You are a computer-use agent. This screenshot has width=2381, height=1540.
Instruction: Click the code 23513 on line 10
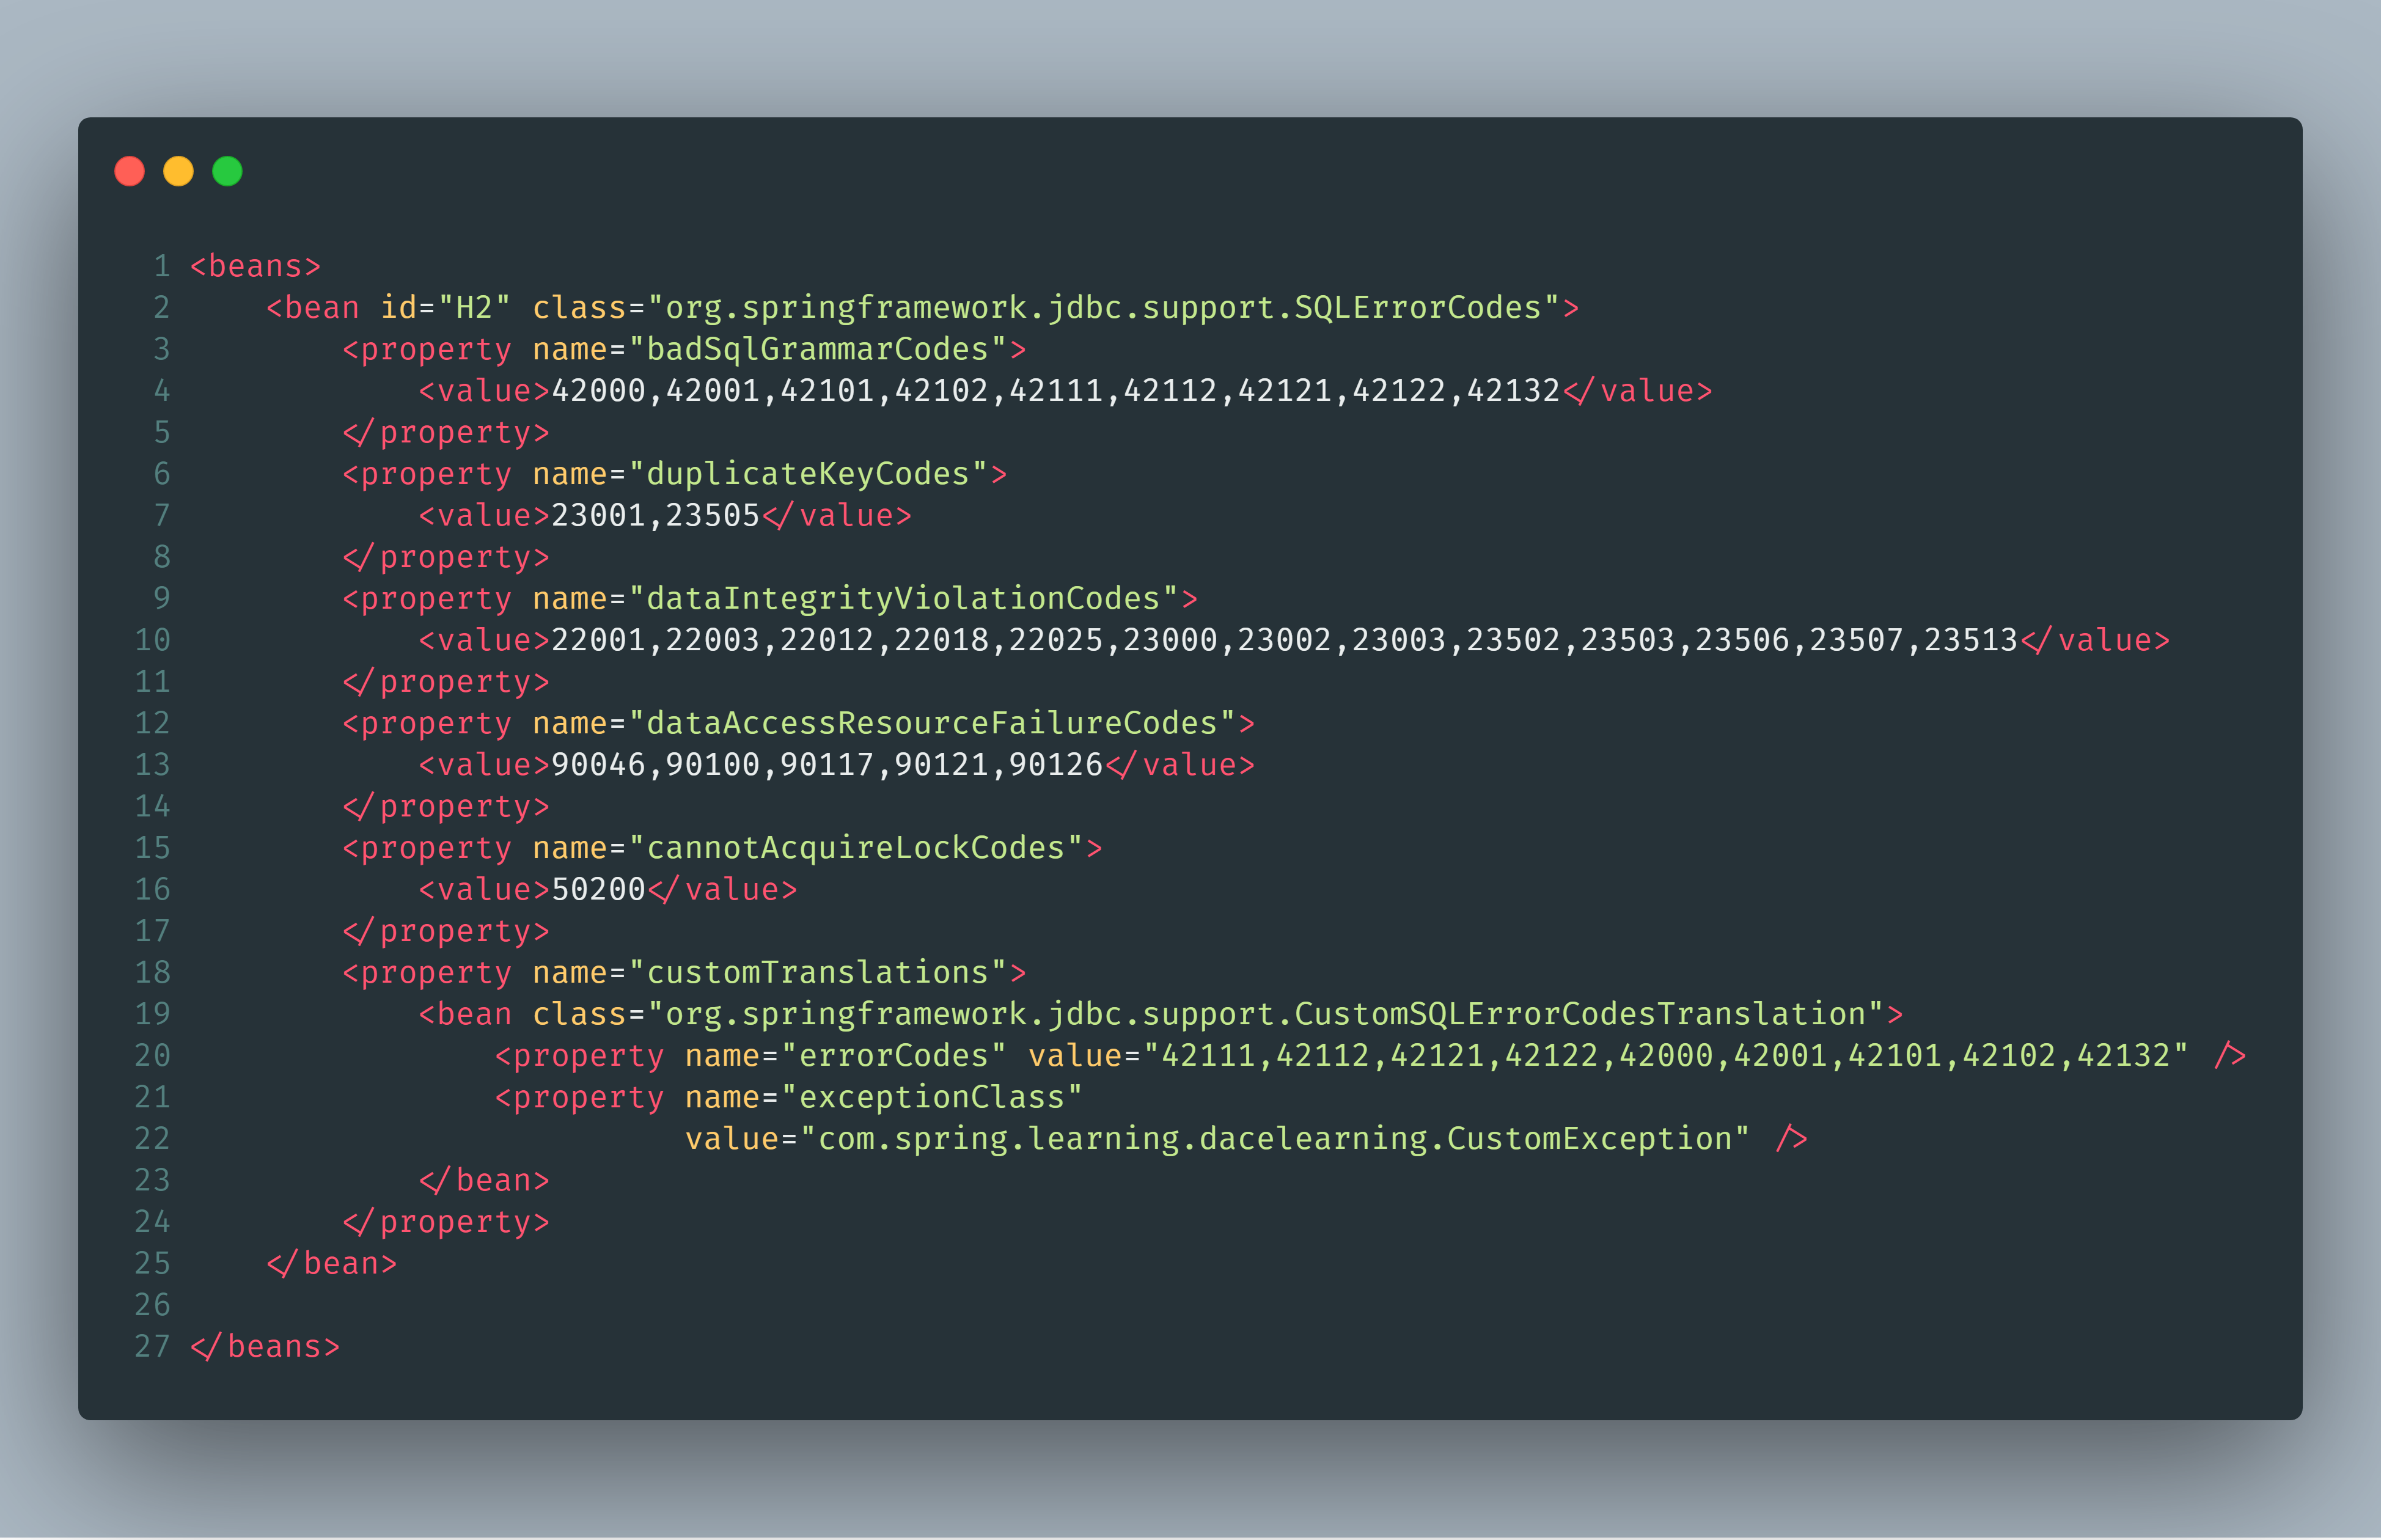pyautogui.click(x=1971, y=640)
